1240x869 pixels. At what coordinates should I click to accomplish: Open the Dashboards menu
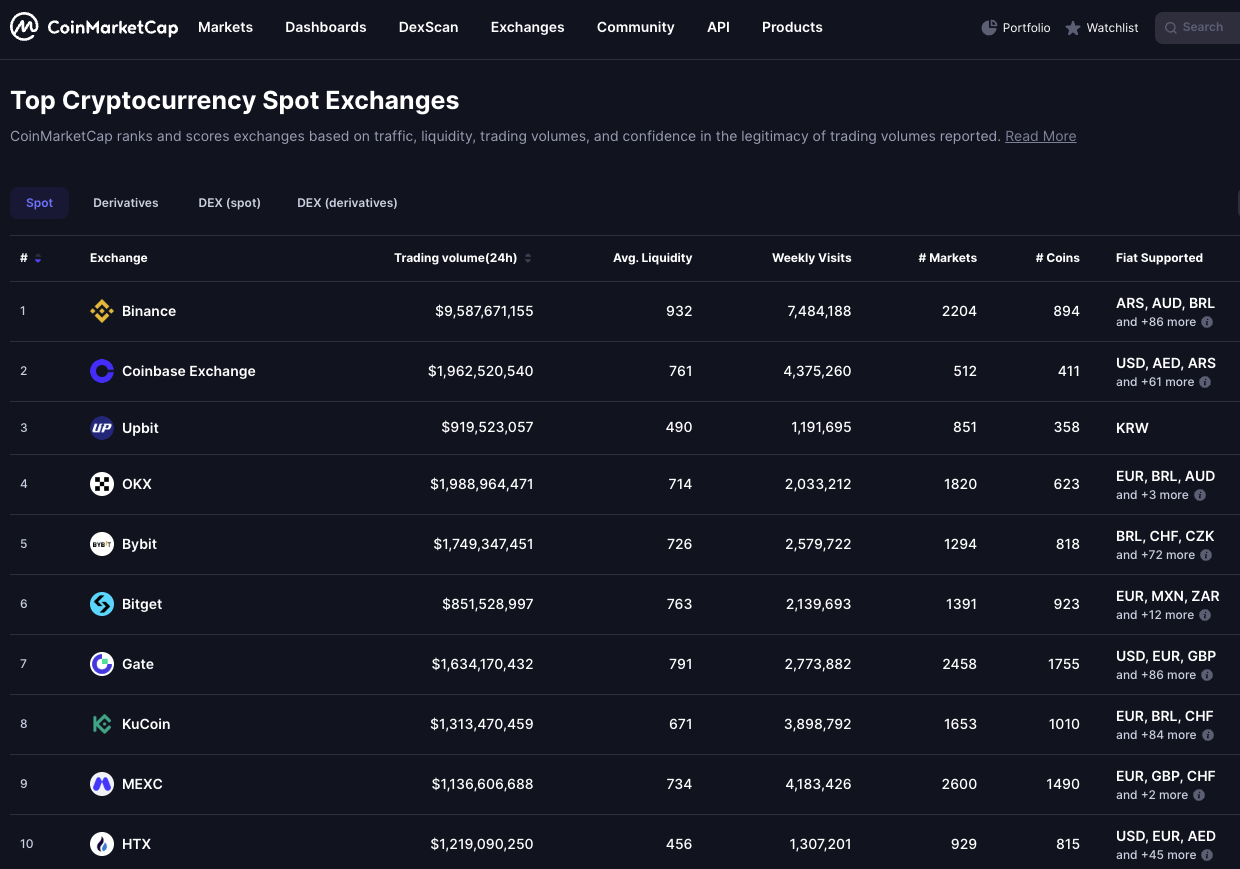tap(326, 27)
